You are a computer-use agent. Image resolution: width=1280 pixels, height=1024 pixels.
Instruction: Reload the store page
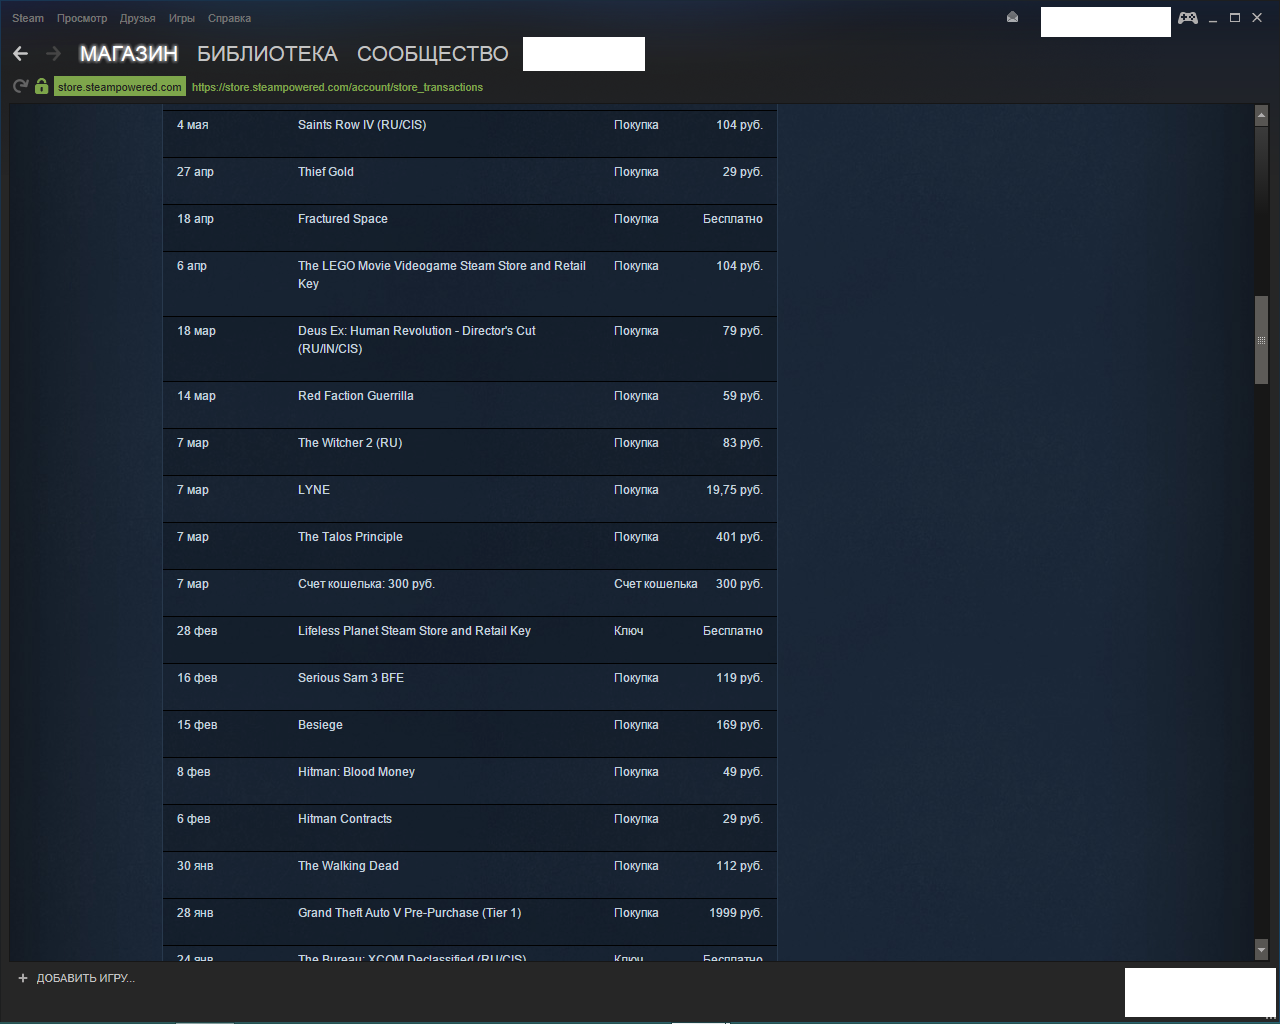coord(20,87)
